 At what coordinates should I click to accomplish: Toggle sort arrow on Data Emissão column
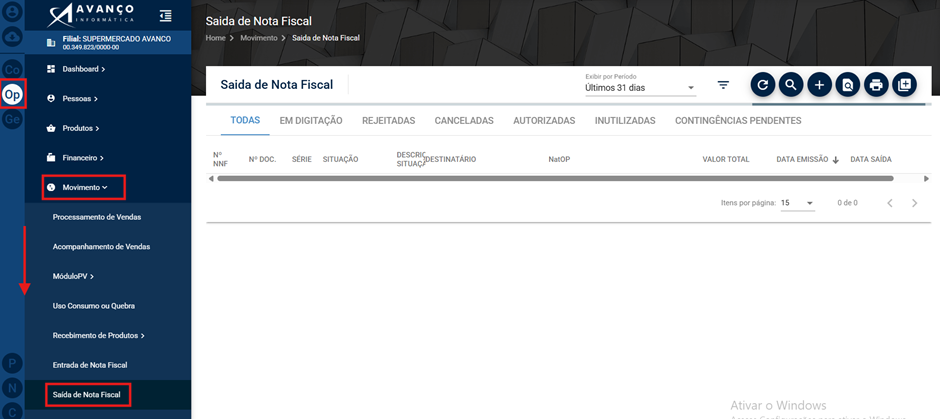click(x=835, y=160)
